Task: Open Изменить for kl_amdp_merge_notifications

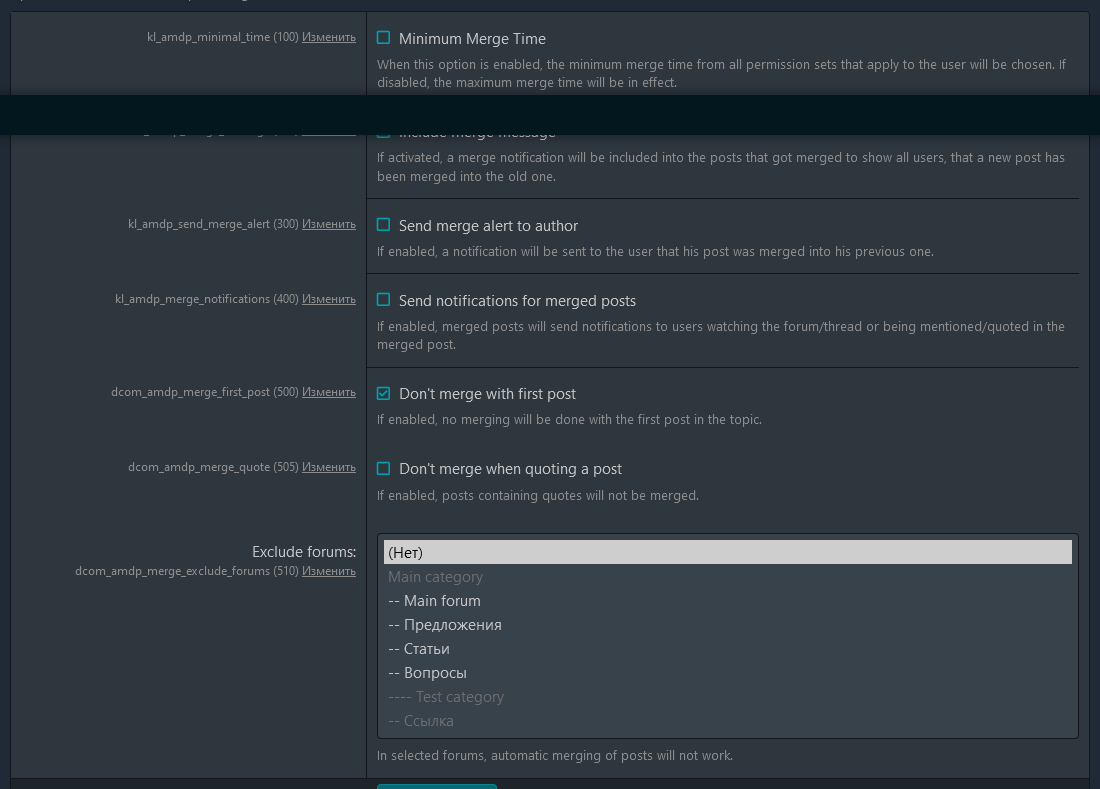Action: point(329,299)
